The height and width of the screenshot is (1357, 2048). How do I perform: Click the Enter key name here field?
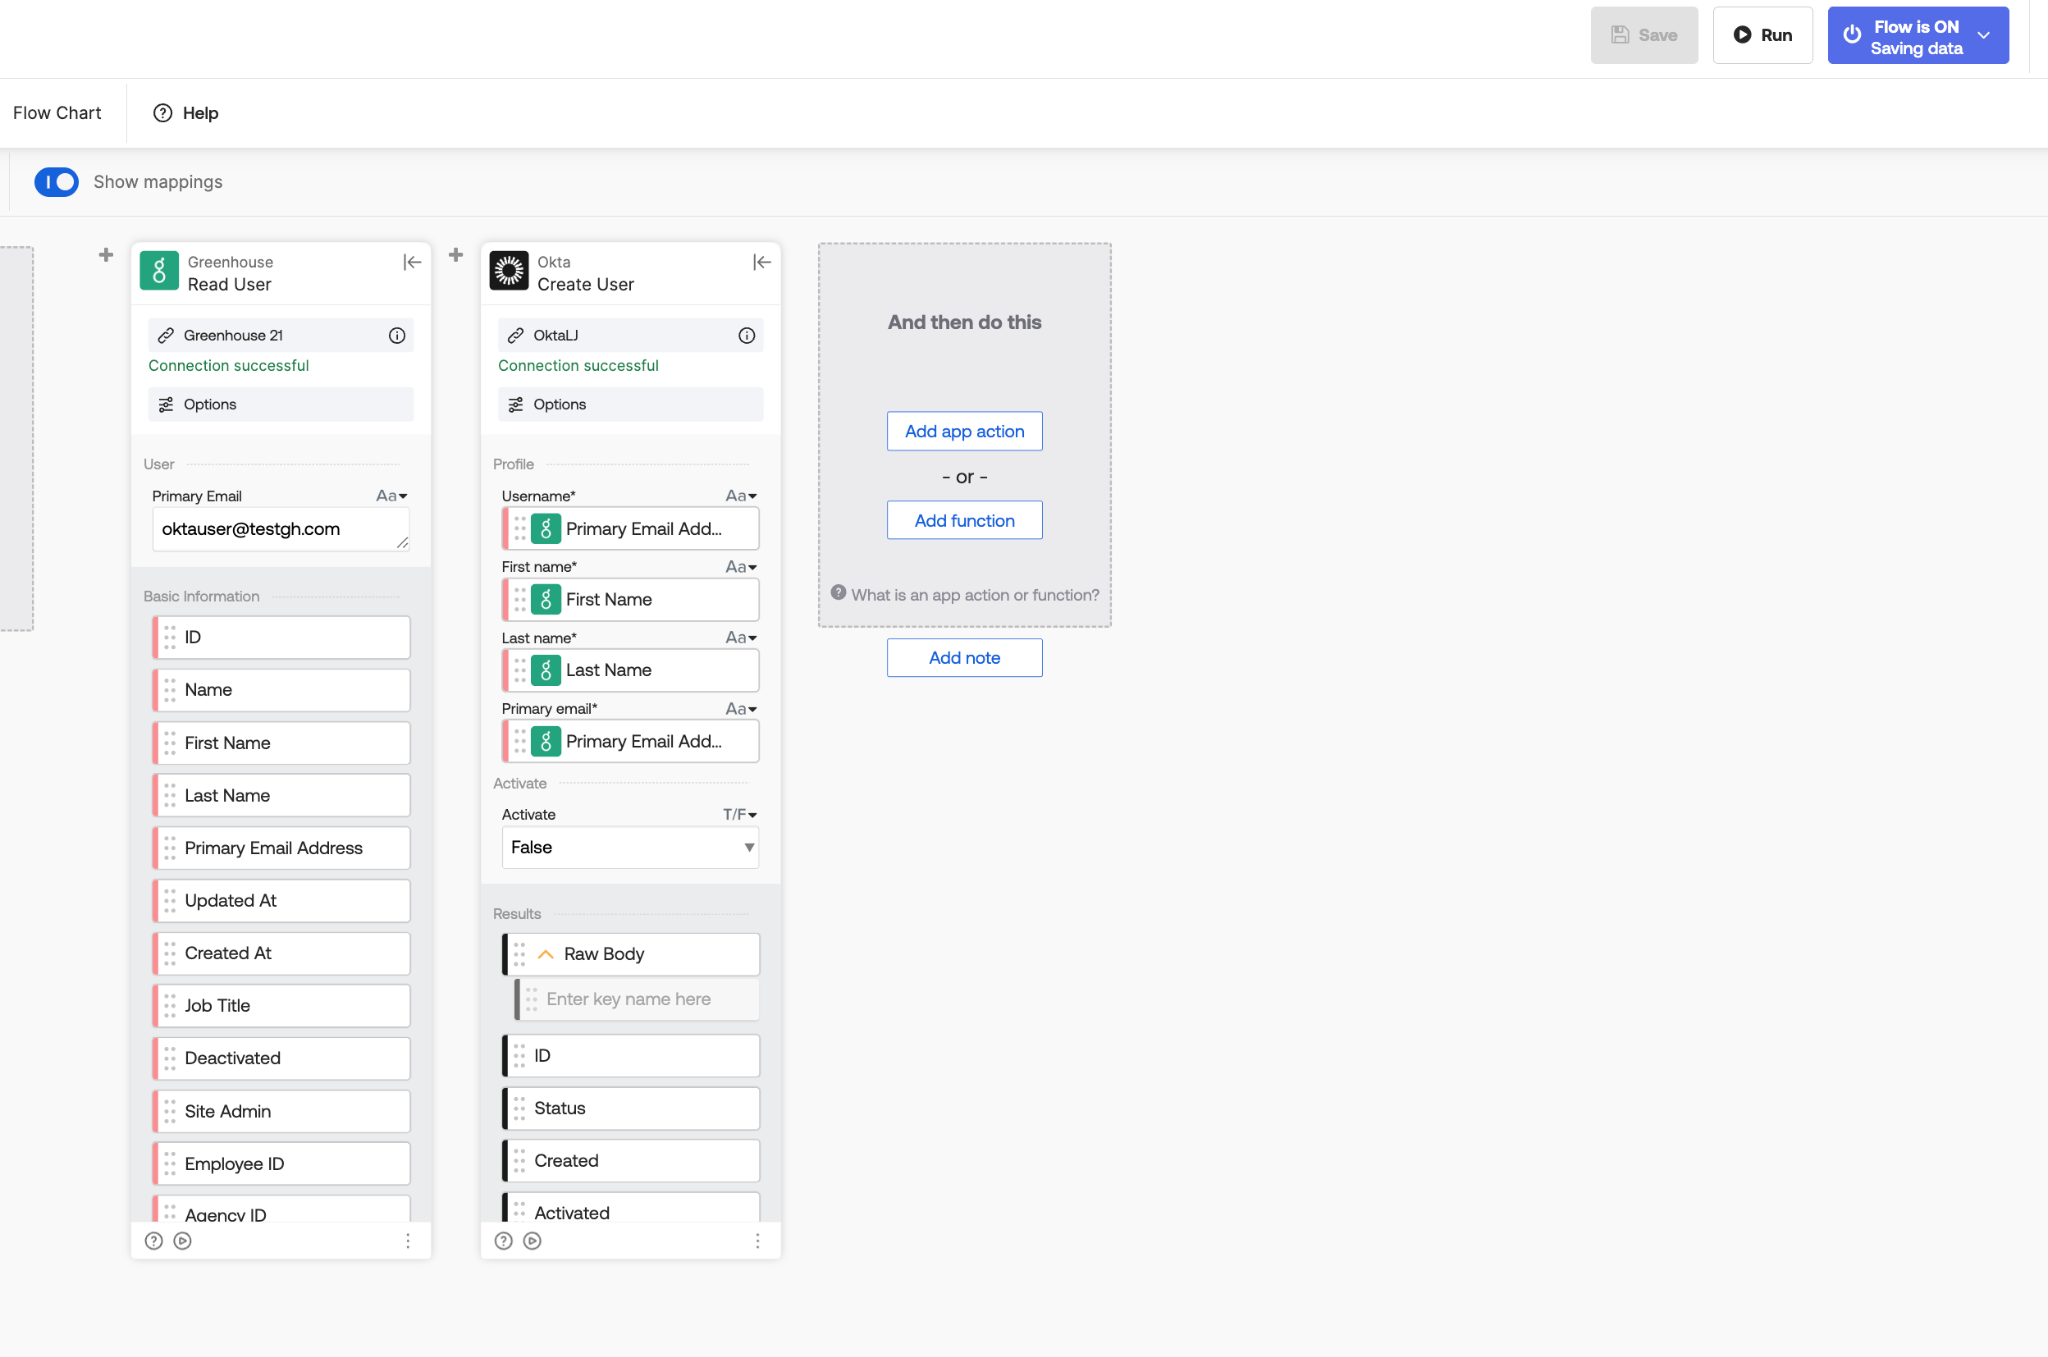637,999
